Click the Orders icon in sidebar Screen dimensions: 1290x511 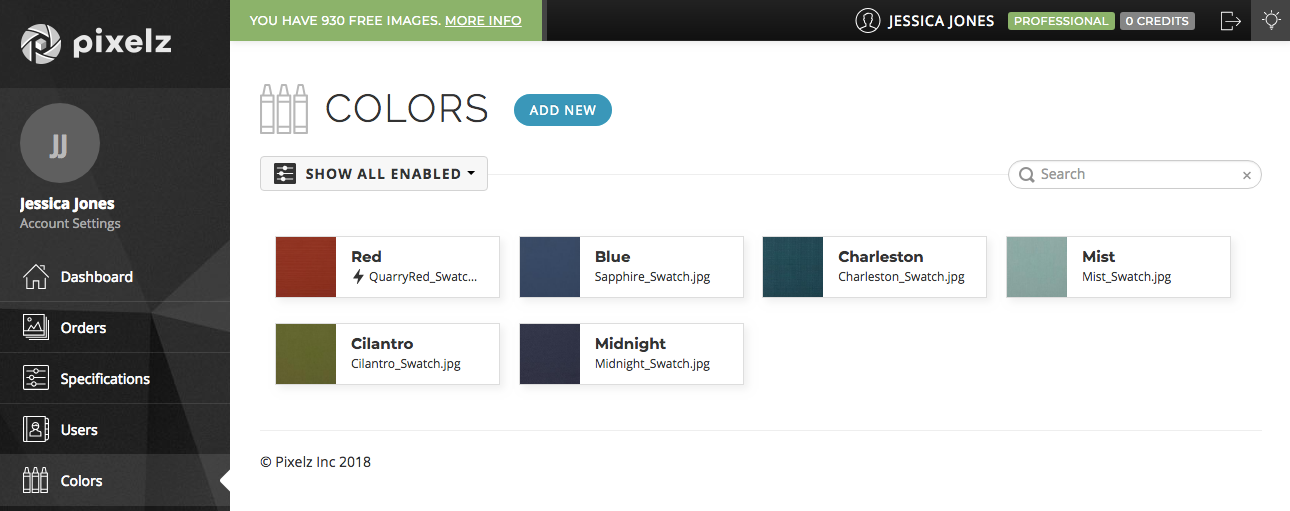pos(36,328)
